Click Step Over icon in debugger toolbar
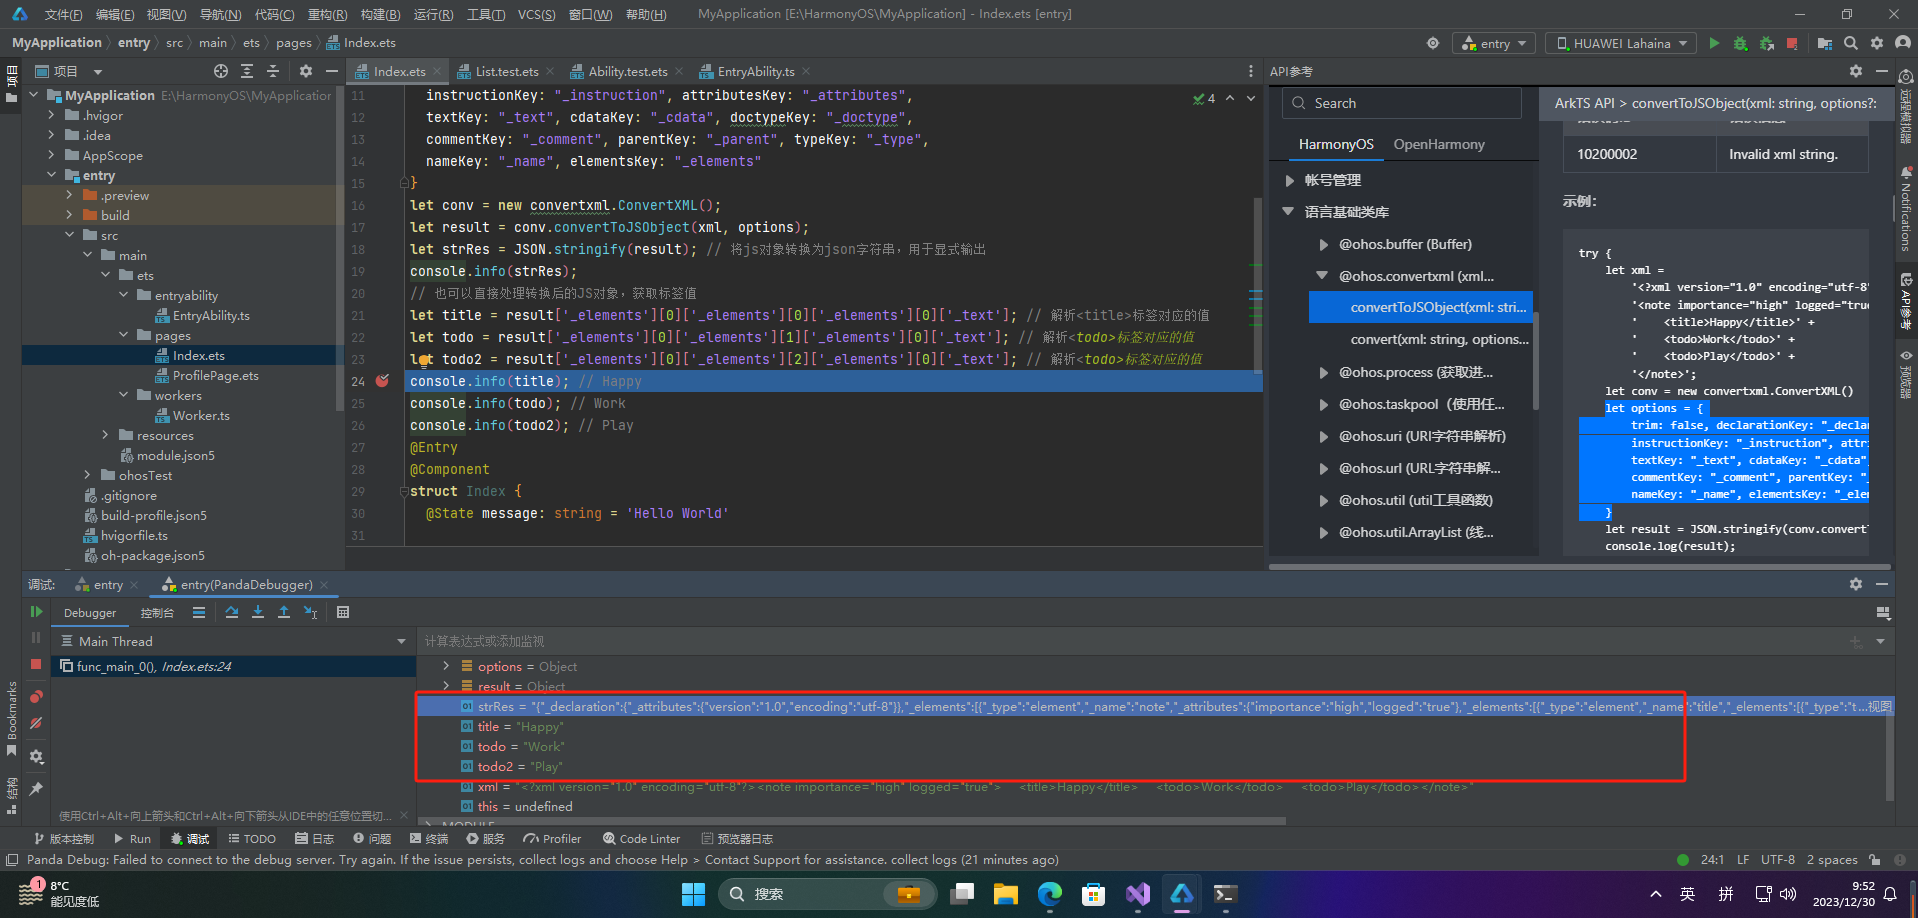The height and width of the screenshot is (918, 1918). (x=232, y=612)
